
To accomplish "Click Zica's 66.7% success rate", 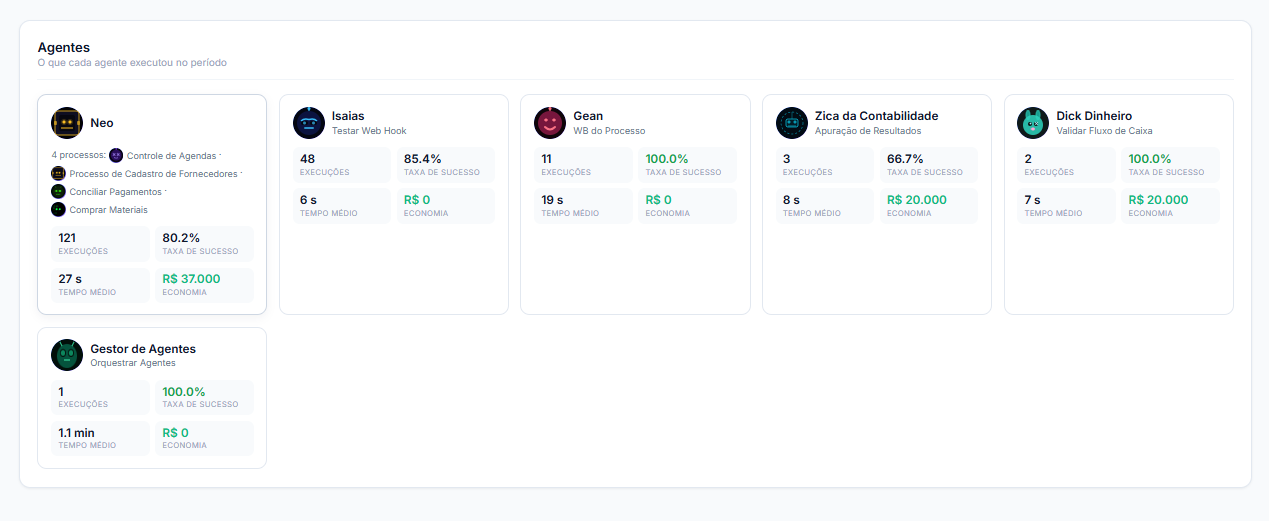I will [x=905, y=159].
